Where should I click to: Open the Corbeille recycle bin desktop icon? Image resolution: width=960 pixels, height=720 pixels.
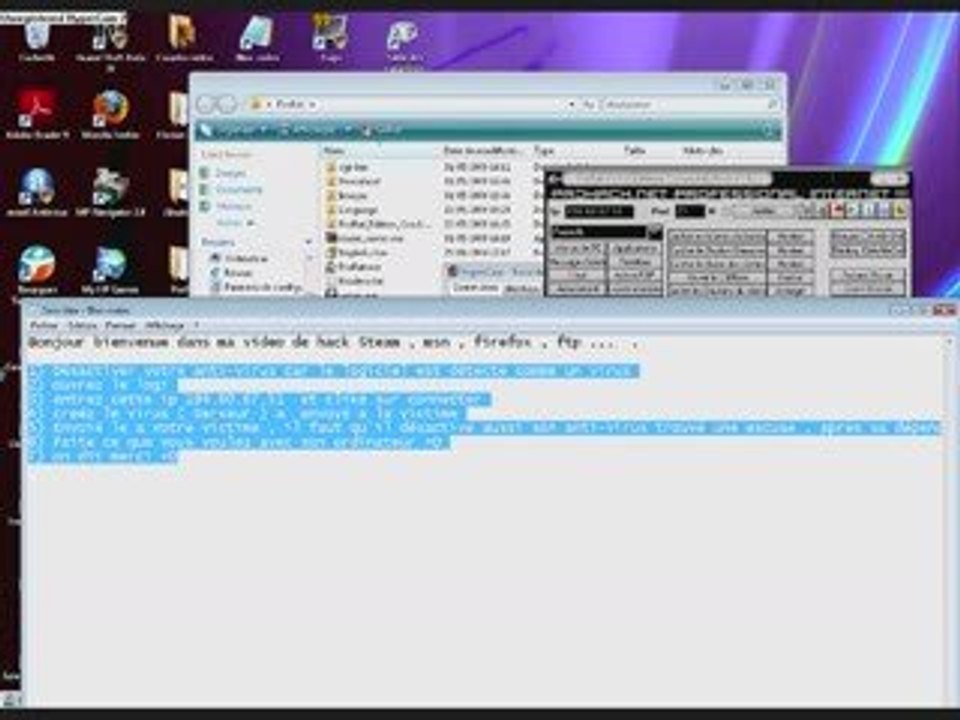pos(37,40)
